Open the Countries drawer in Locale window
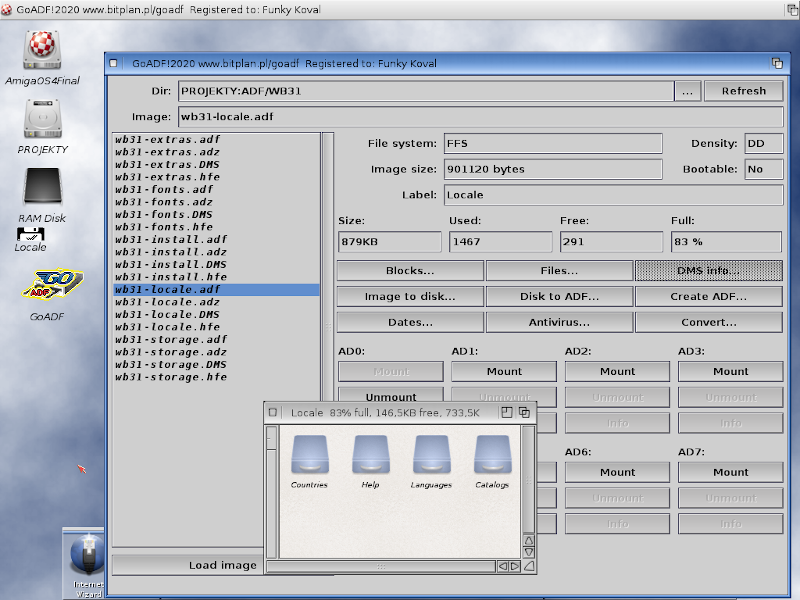Screen dimensions: 800x600 309,455
